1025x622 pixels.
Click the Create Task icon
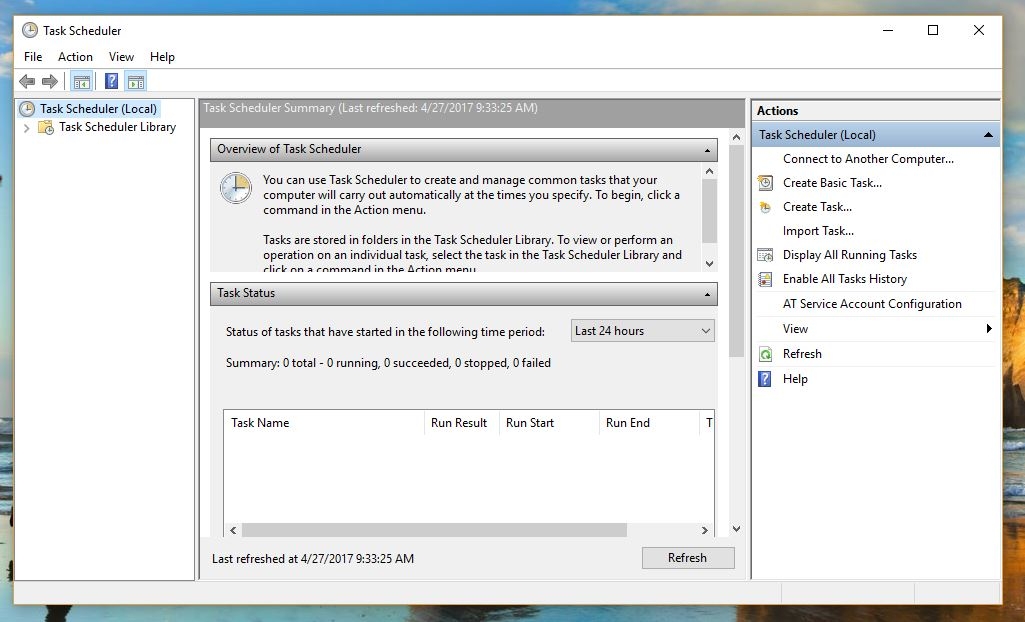pyautogui.click(x=765, y=207)
